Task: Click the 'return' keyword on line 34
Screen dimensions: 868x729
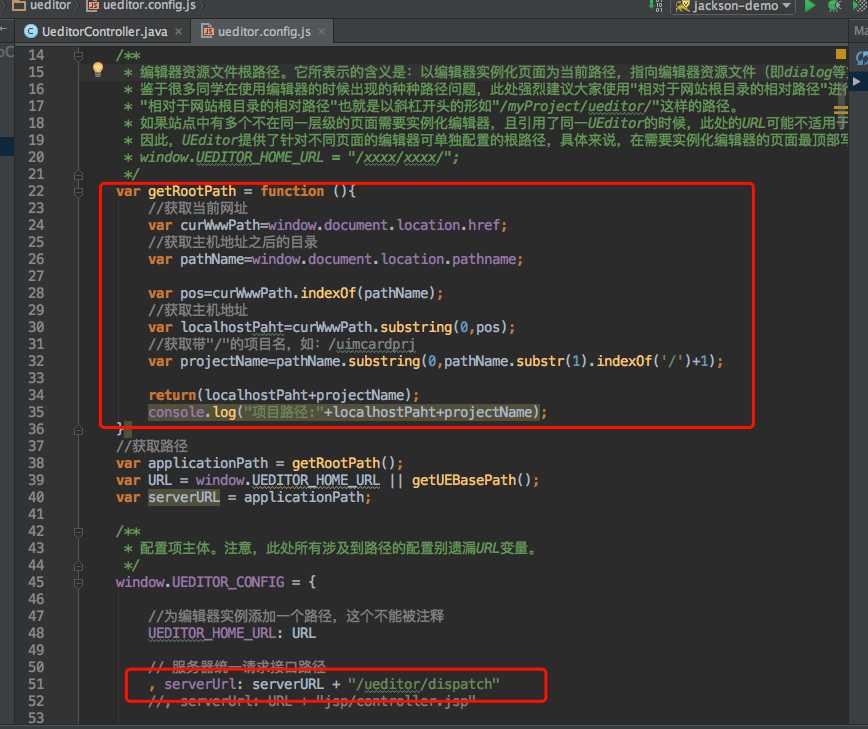Action: (x=172, y=396)
